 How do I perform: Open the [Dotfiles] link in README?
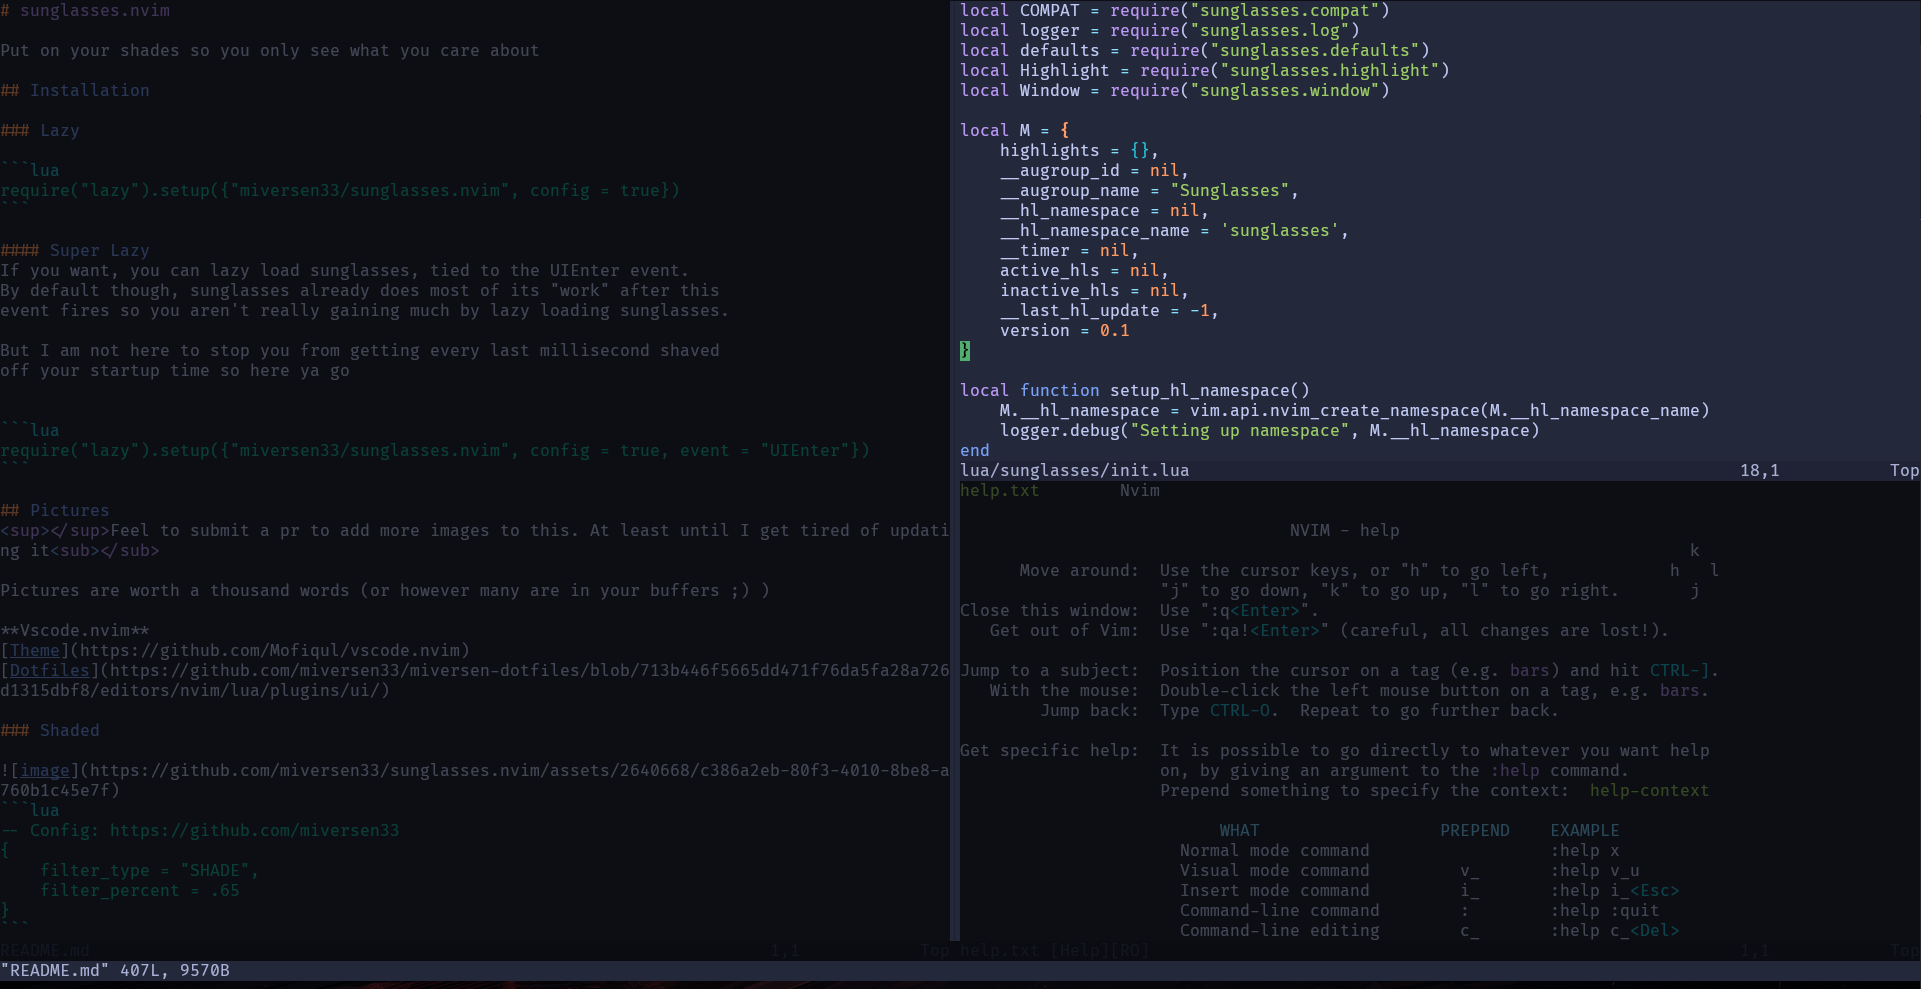pyautogui.click(x=50, y=670)
